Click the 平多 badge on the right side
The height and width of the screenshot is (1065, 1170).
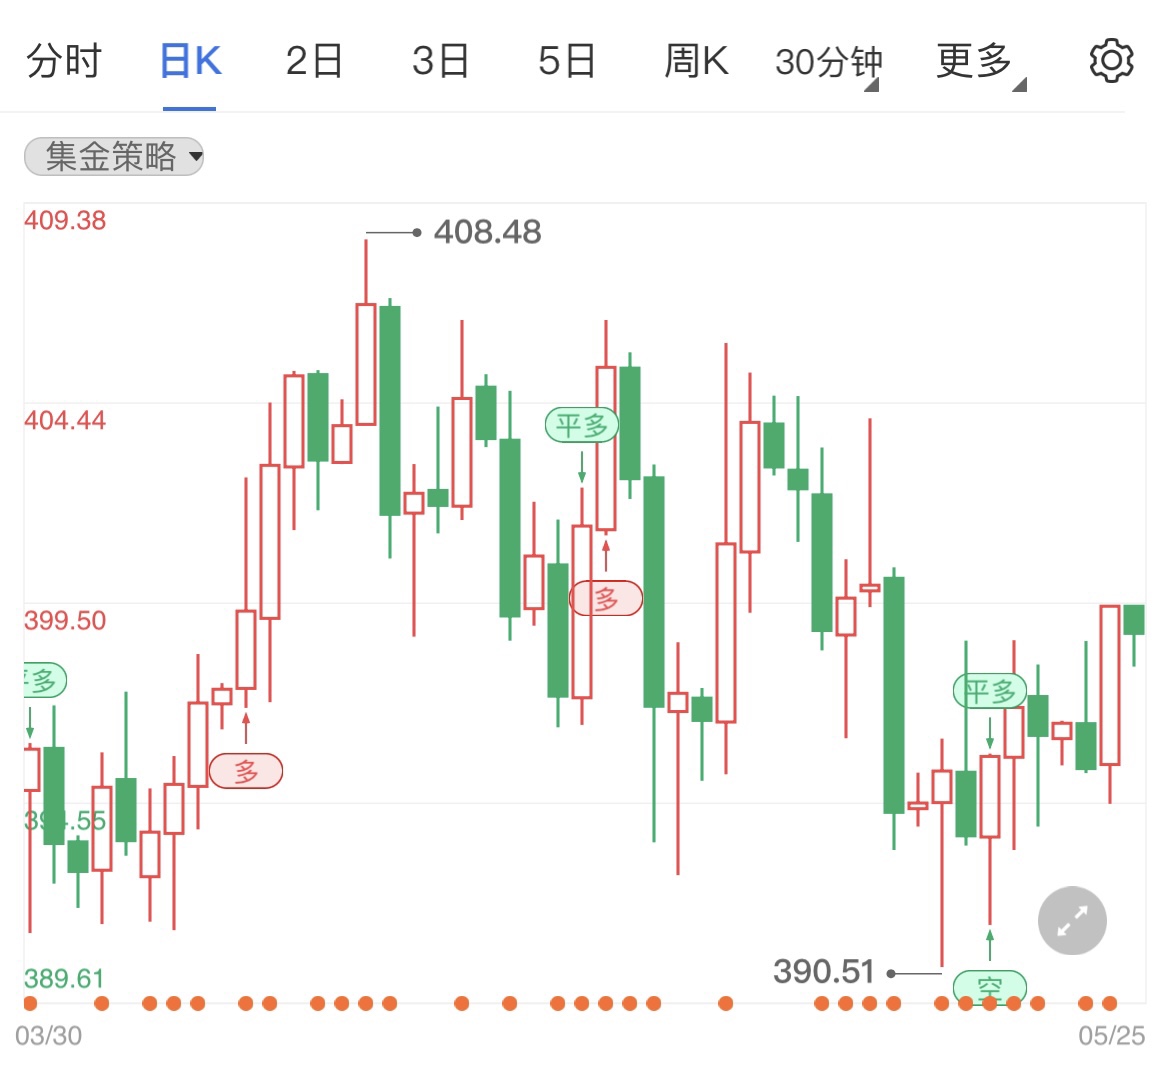[990, 689]
